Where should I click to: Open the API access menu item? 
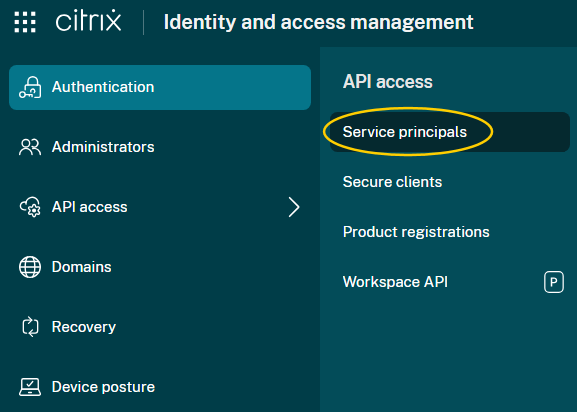coord(160,207)
